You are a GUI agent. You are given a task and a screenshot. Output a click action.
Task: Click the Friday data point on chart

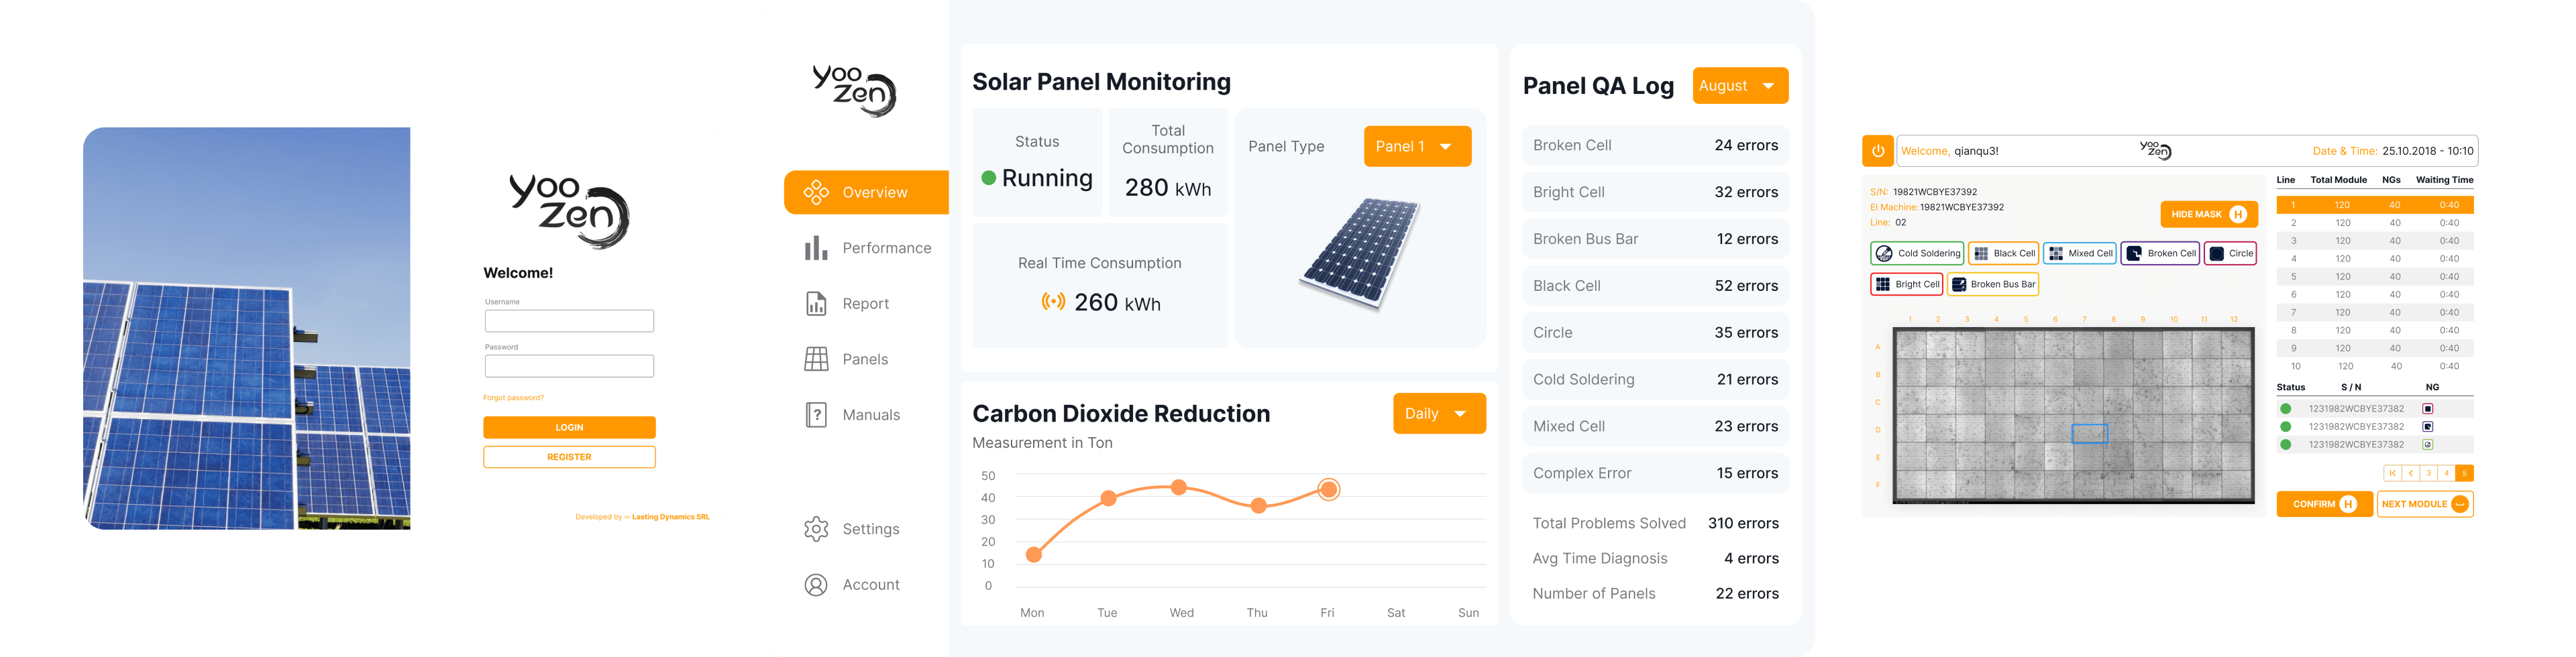point(1328,489)
